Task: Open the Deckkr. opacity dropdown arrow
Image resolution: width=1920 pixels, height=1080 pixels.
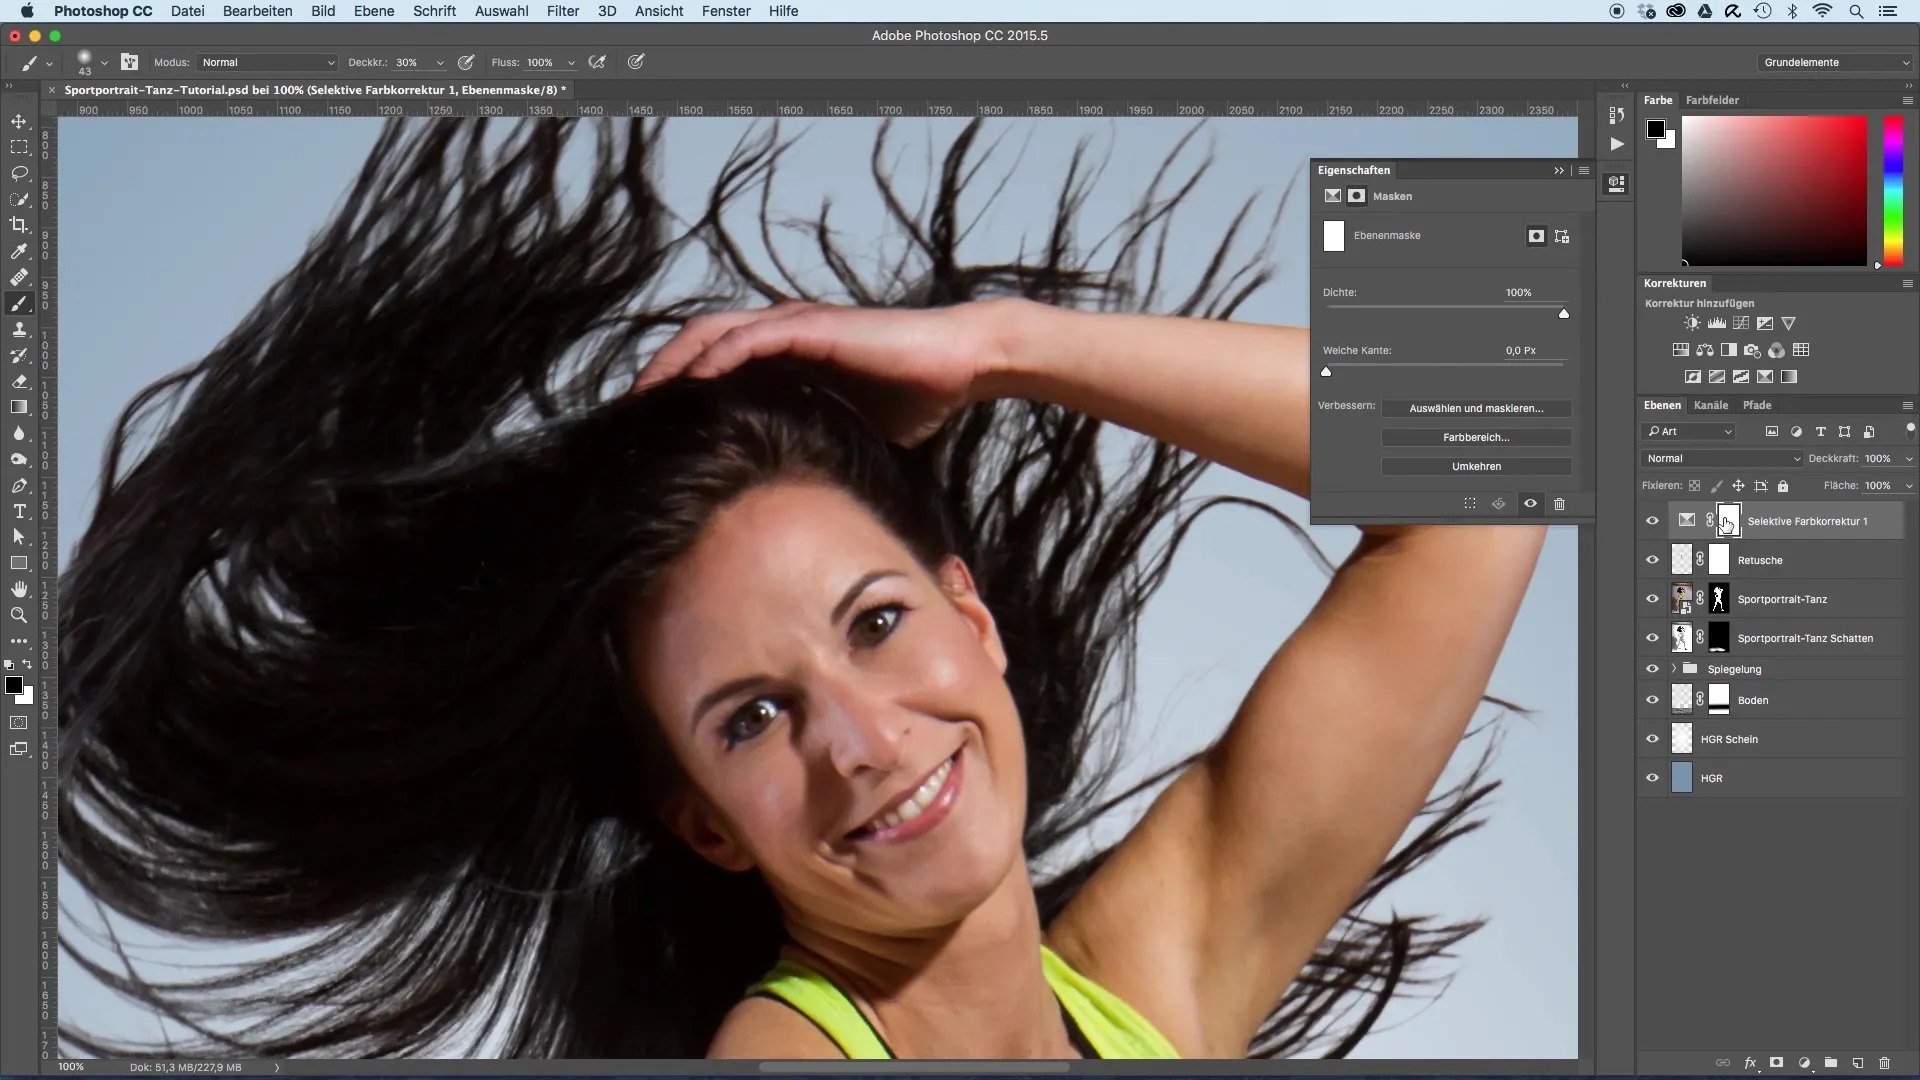Action: [x=440, y=63]
